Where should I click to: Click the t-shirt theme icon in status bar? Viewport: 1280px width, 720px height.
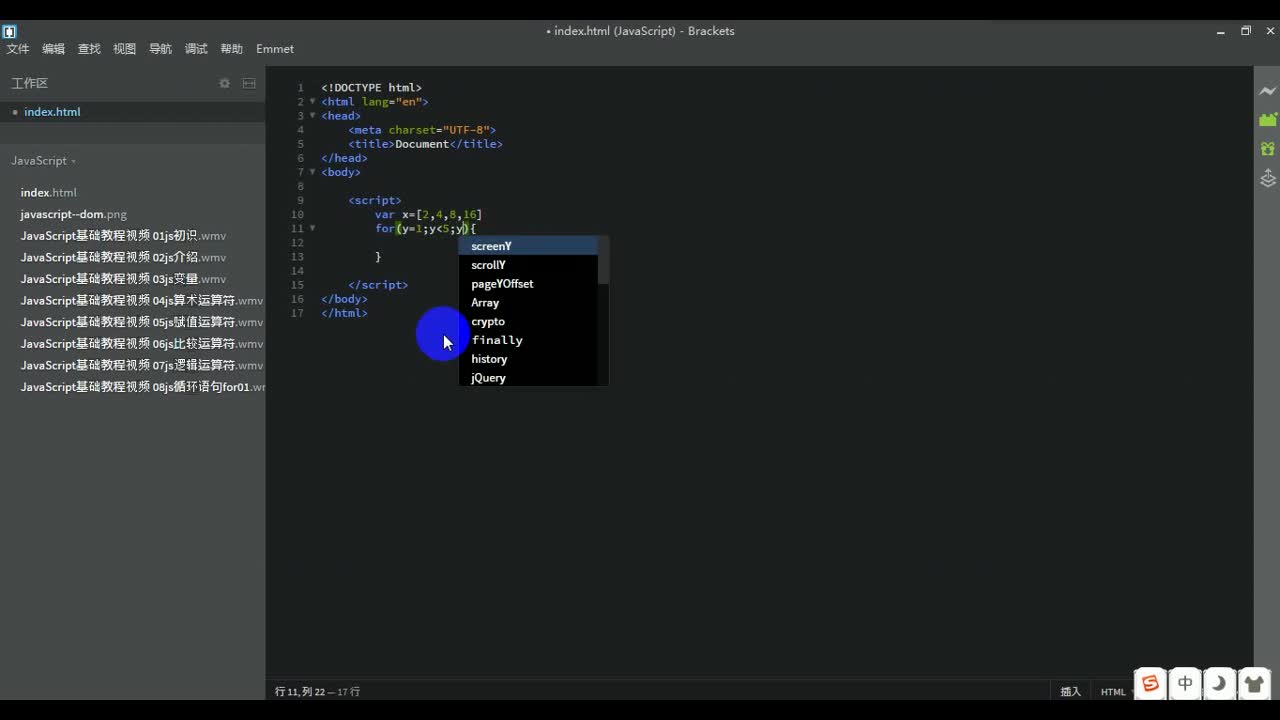(1254, 684)
